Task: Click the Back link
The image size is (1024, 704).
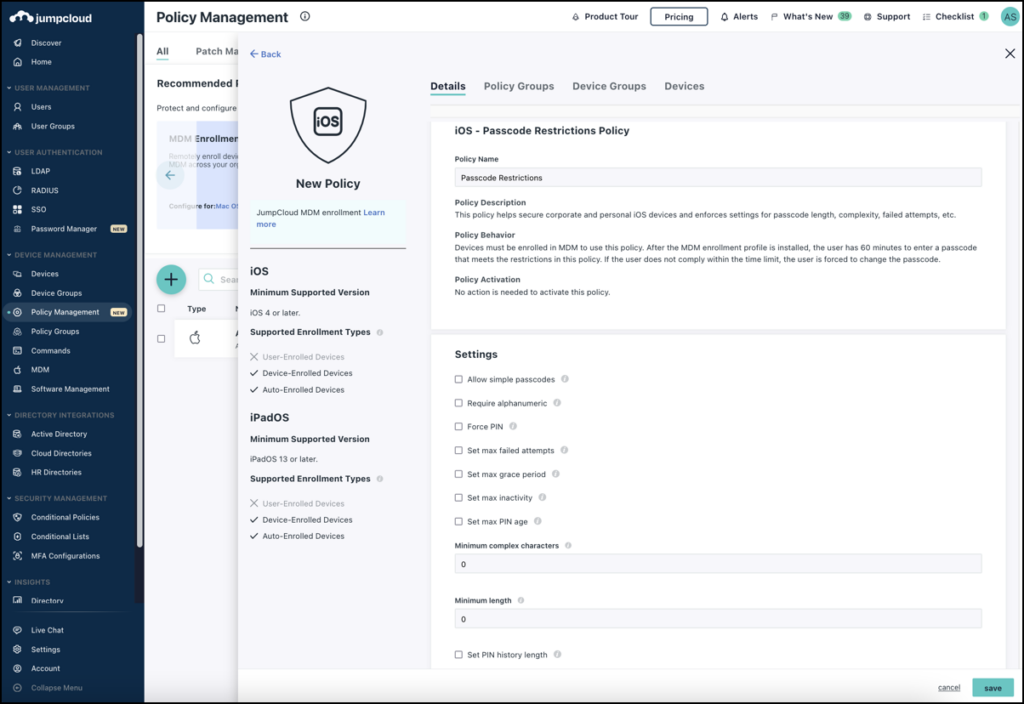Action: [x=265, y=54]
